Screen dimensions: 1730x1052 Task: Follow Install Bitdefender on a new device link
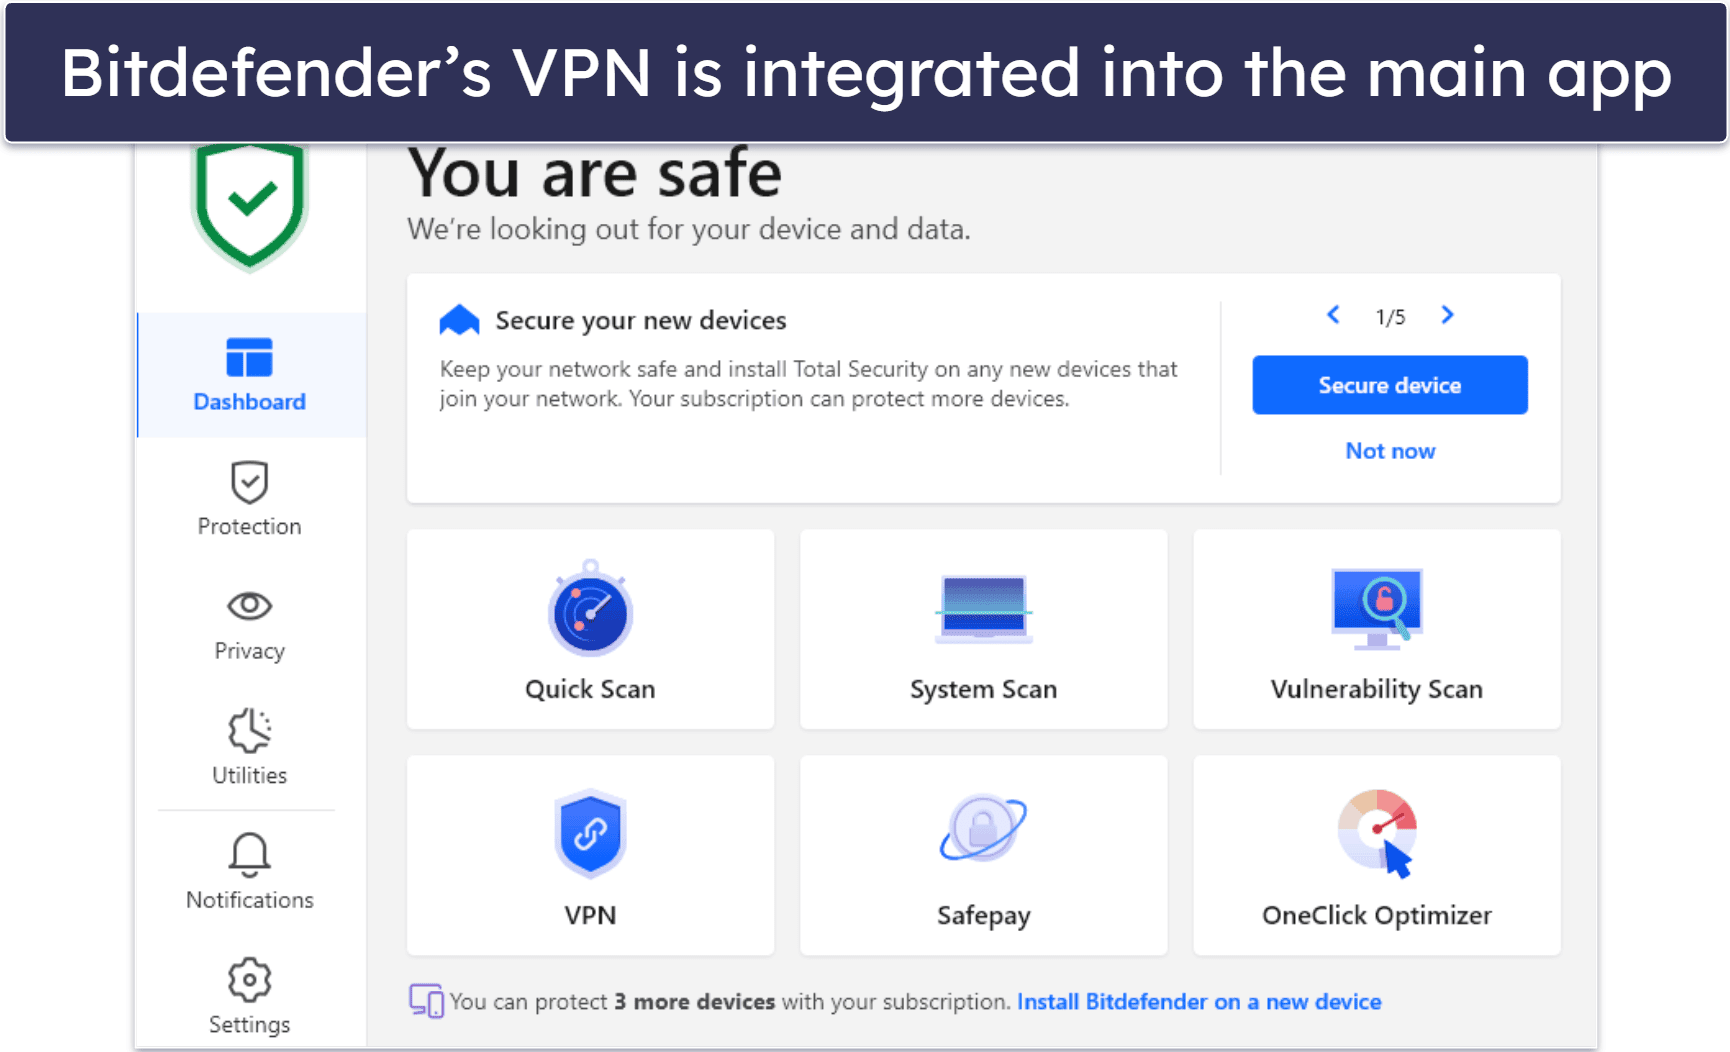pos(1199,1002)
